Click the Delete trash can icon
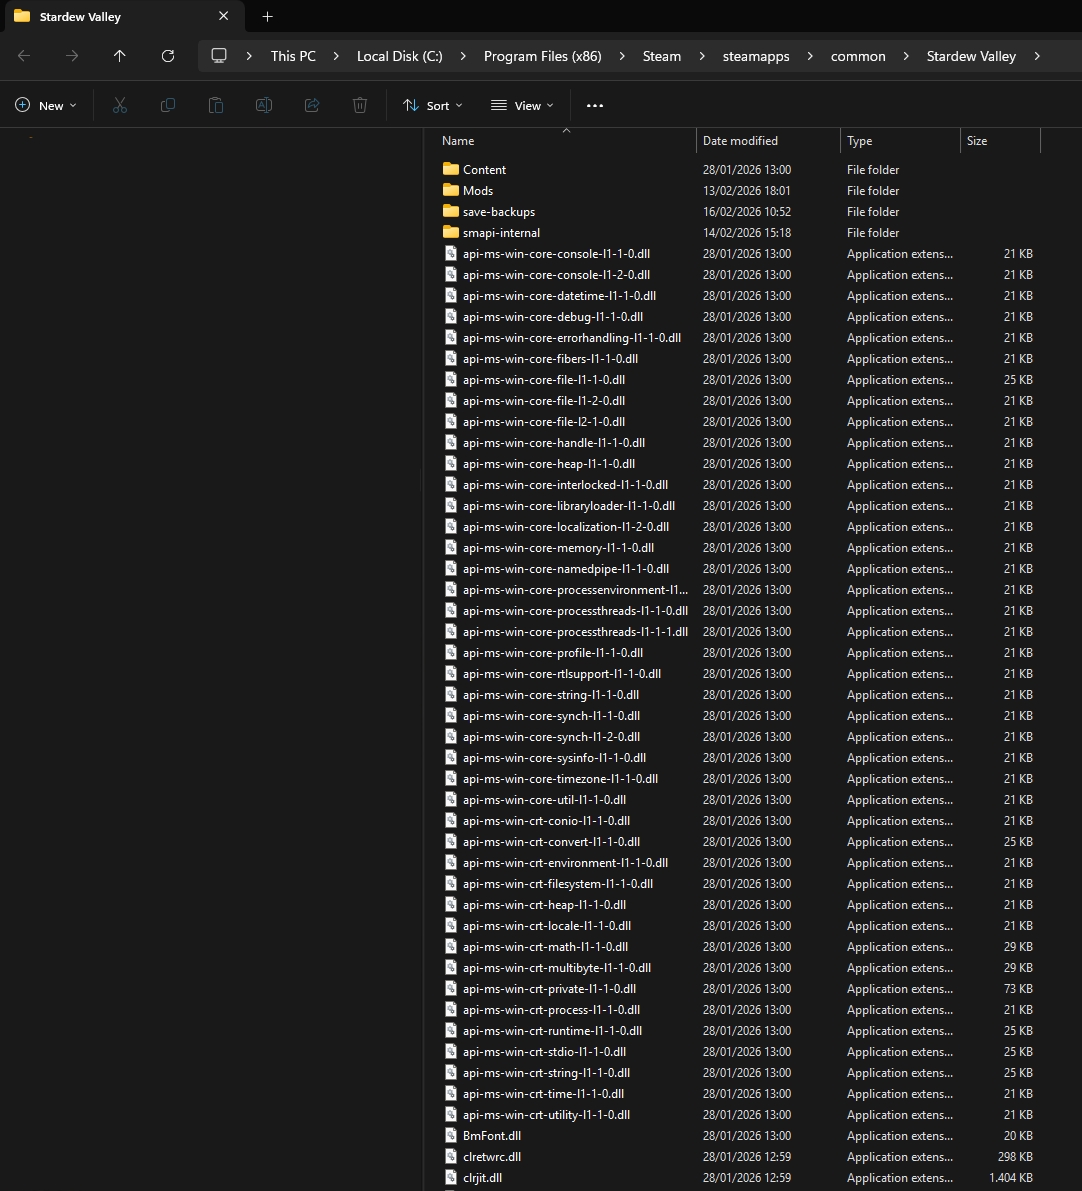Viewport: 1082px width, 1191px height. (x=360, y=105)
